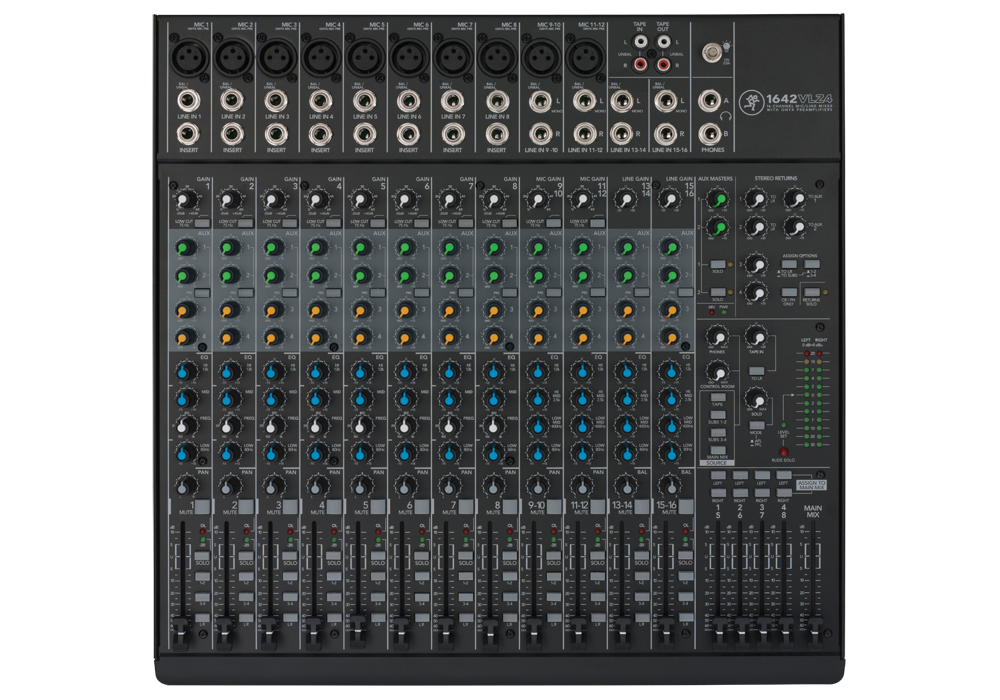1000x700 pixels.
Task: Click the TAPE IN left RCA jack
Action: (640, 42)
